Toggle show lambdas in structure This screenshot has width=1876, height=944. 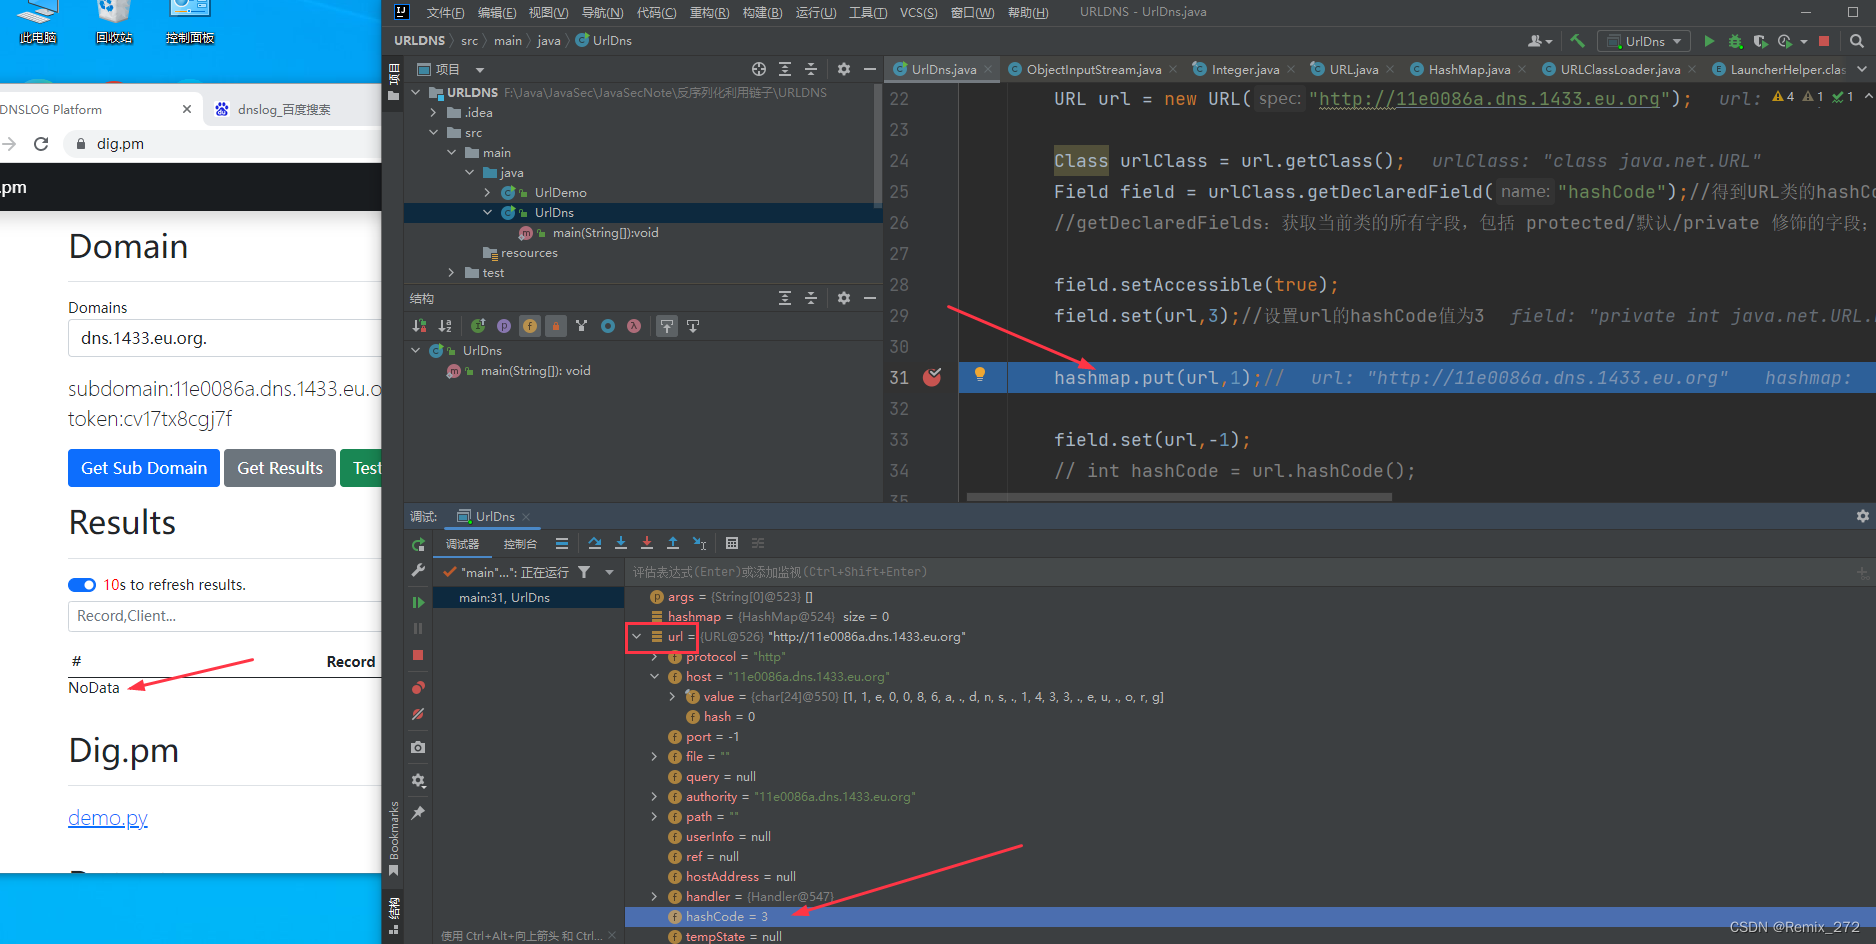(x=634, y=326)
